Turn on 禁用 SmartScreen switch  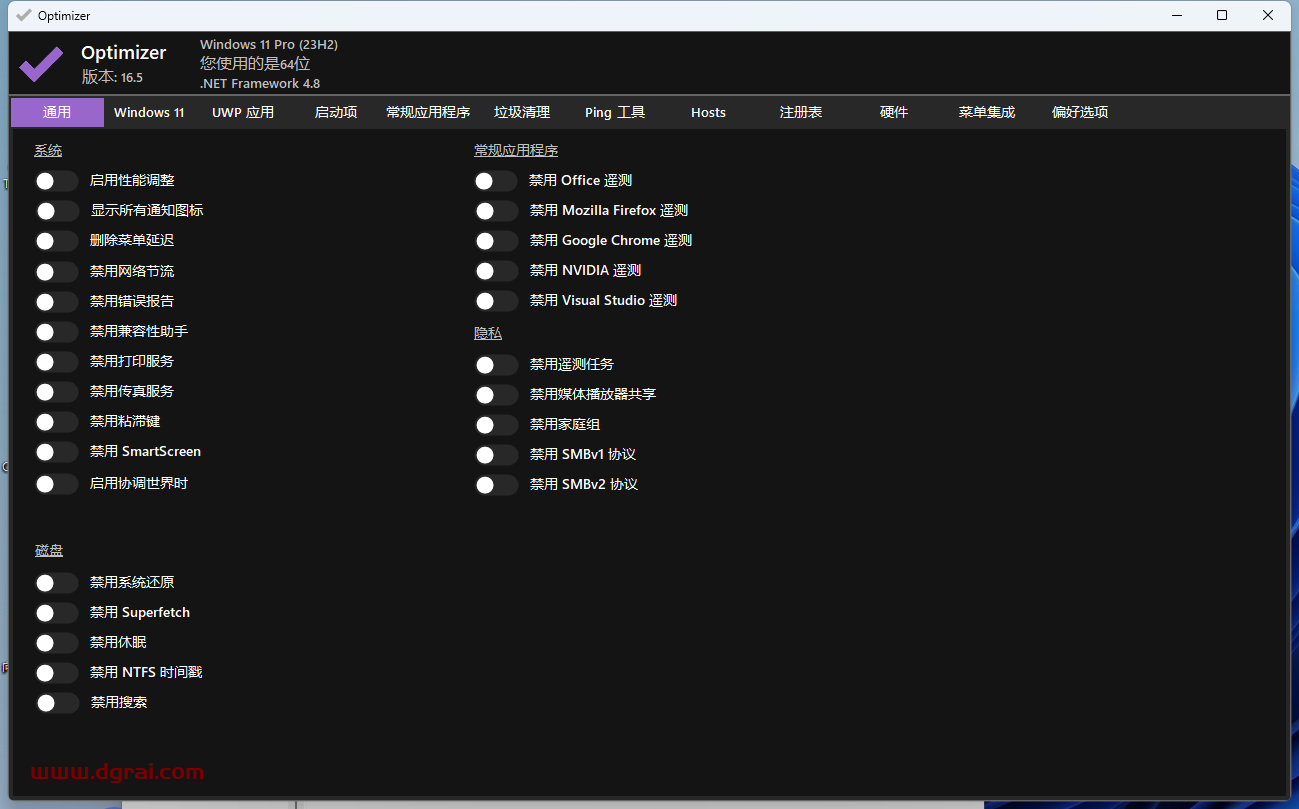(x=56, y=452)
